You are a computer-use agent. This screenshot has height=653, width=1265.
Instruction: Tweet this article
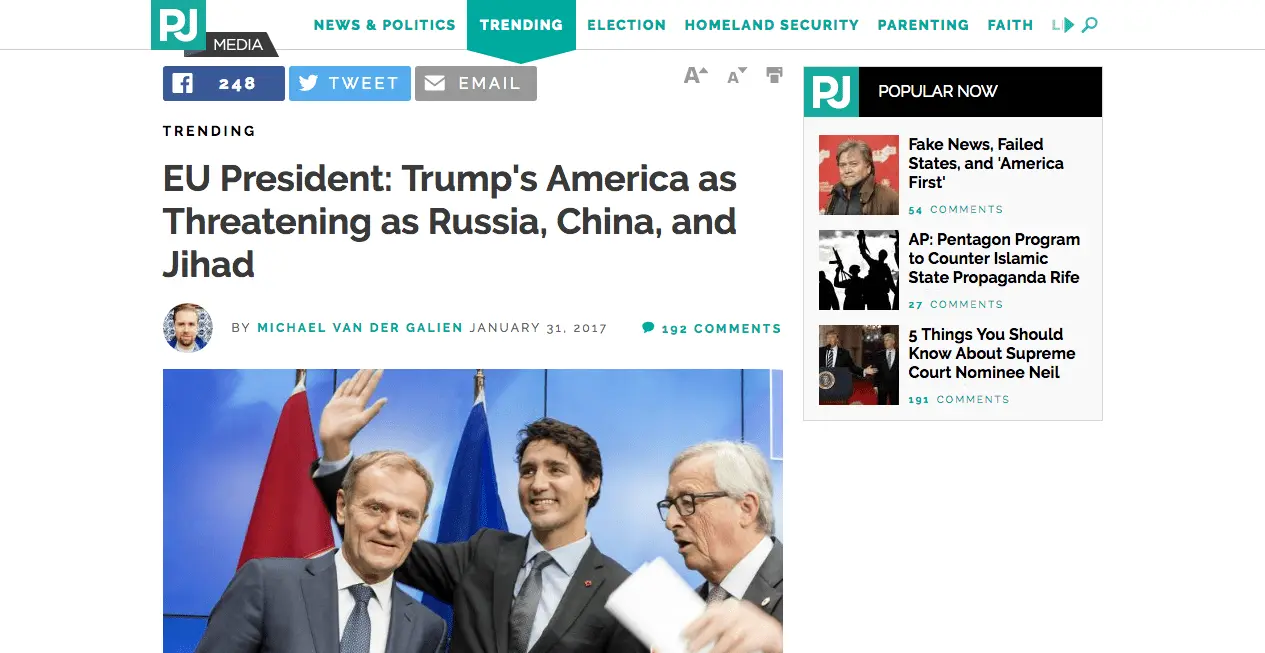click(x=350, y=84)
